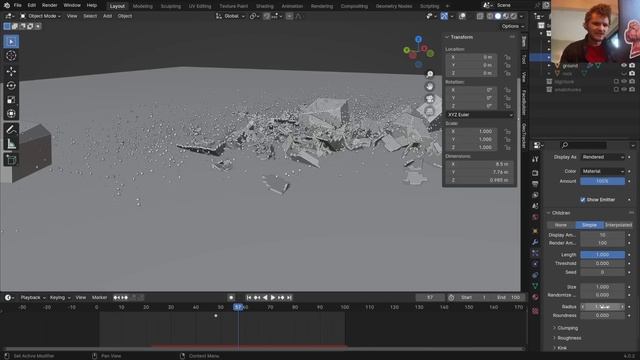The width and height of the screenshot is (640, 360).
Task: Open the Global transform orientation dropdown
Action: pos(231,16)
